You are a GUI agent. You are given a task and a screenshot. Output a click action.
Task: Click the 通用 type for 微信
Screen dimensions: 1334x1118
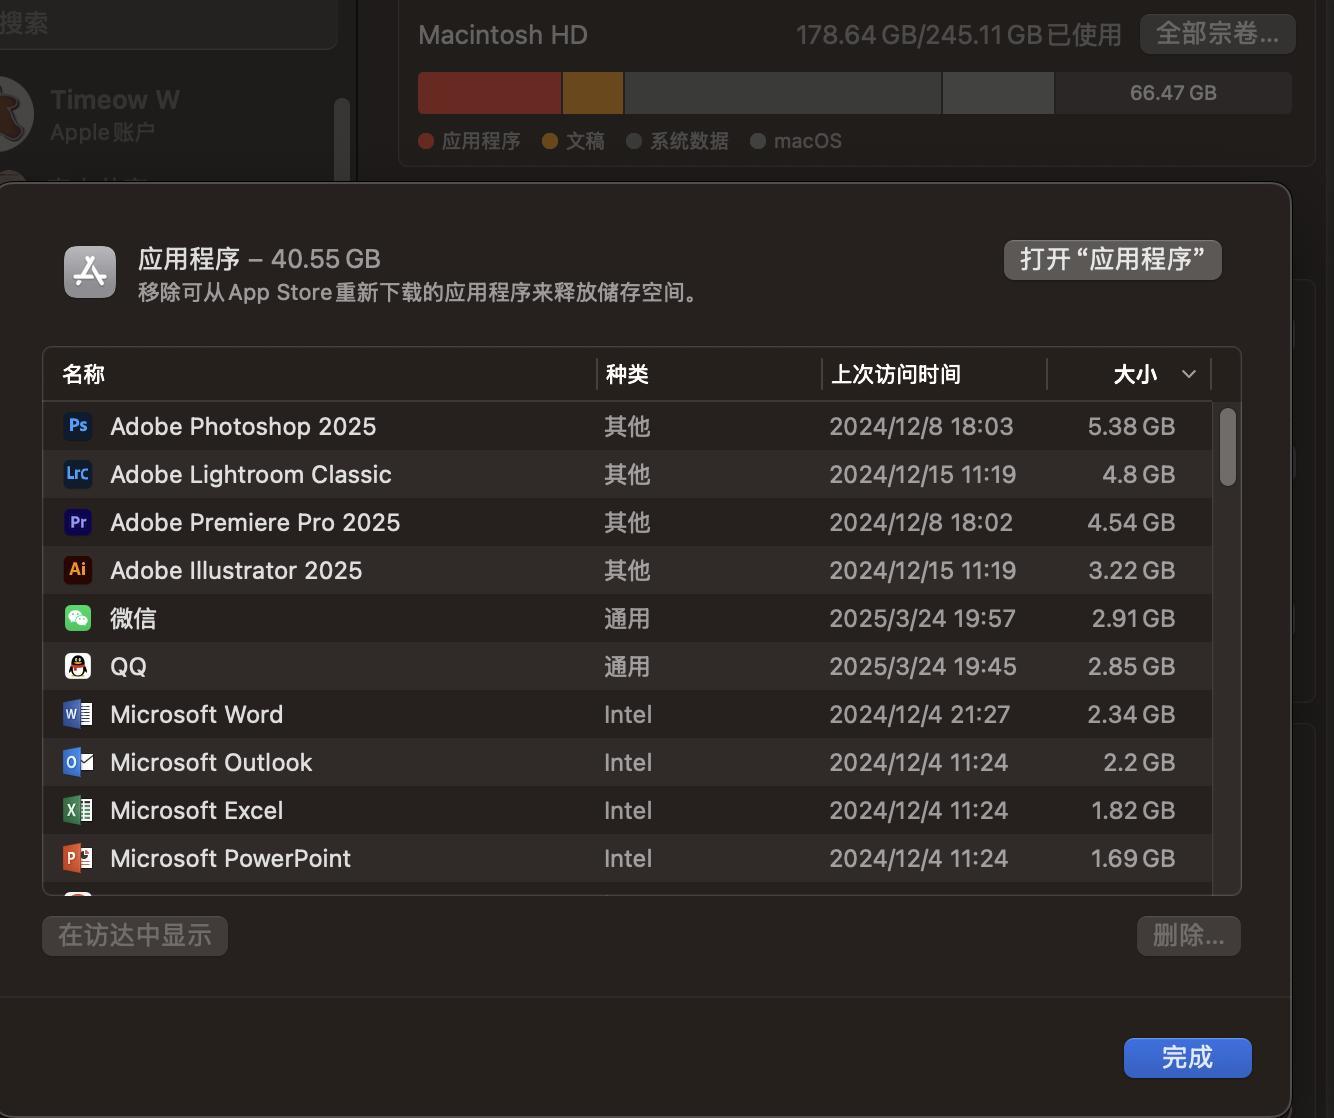pos(627,618)
